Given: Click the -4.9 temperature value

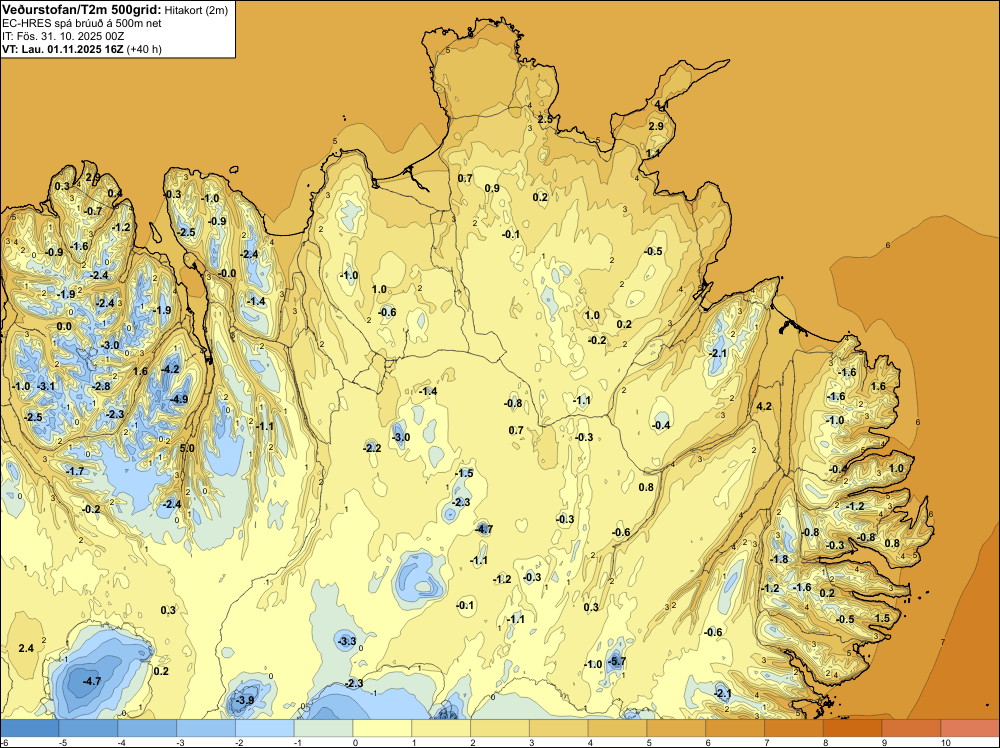Looking at the screenshot, I should (x=179, y=399).
